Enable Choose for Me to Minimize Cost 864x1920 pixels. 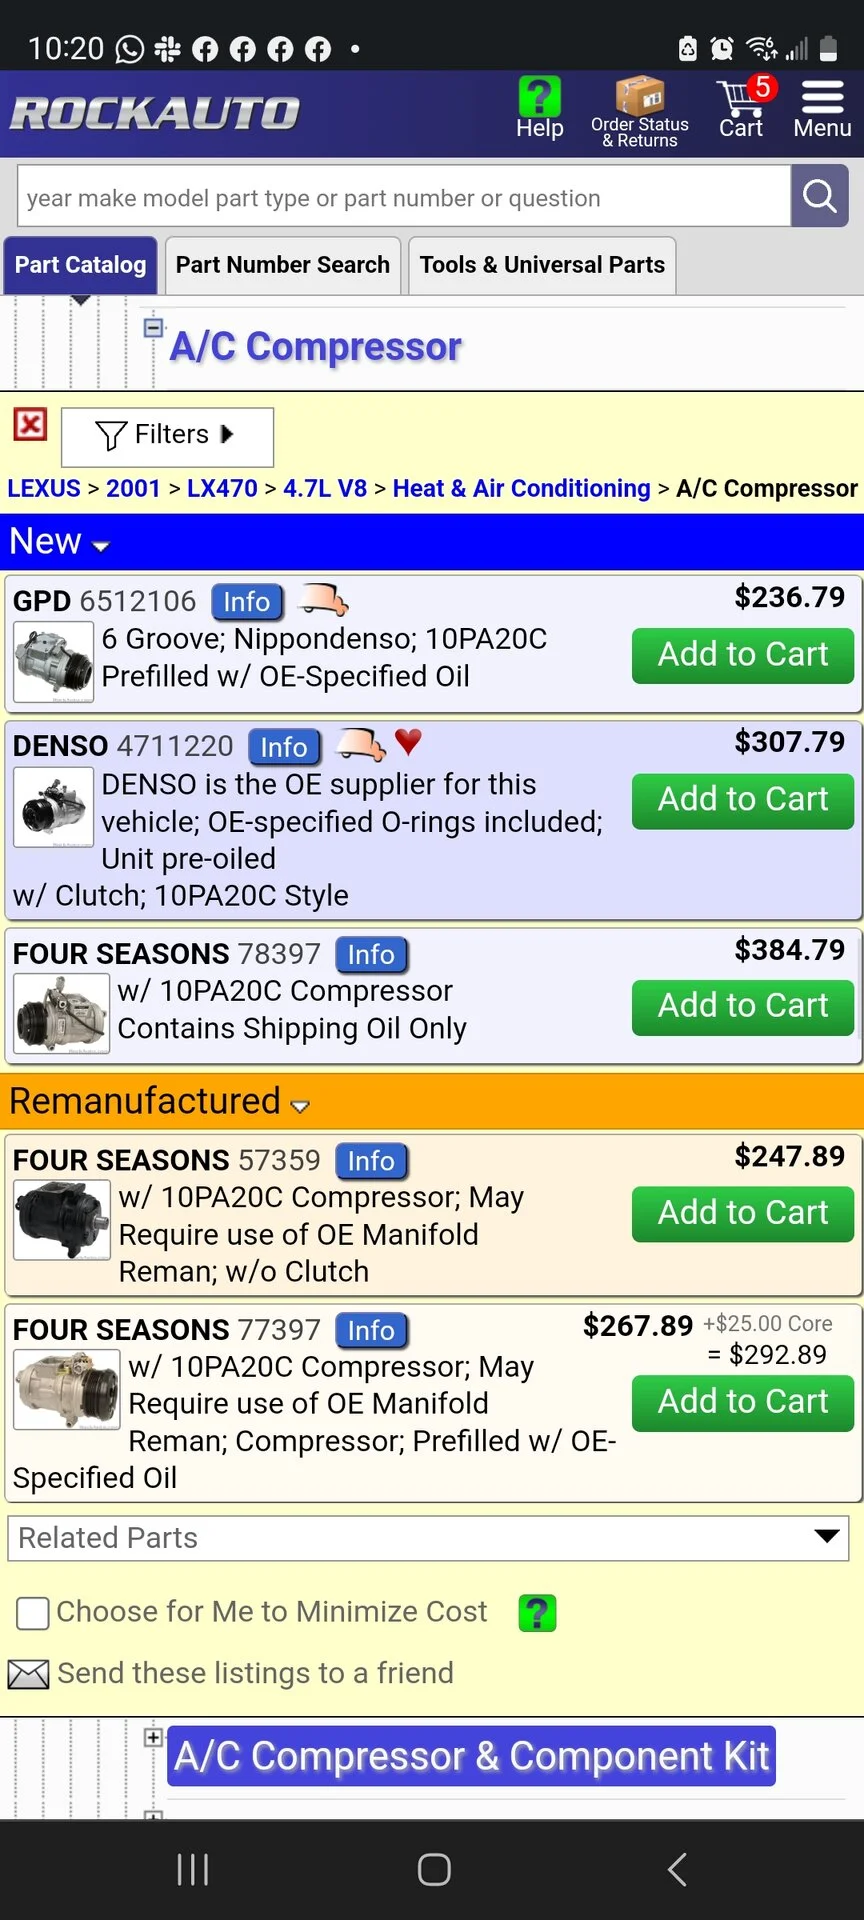coord(33,1613)
